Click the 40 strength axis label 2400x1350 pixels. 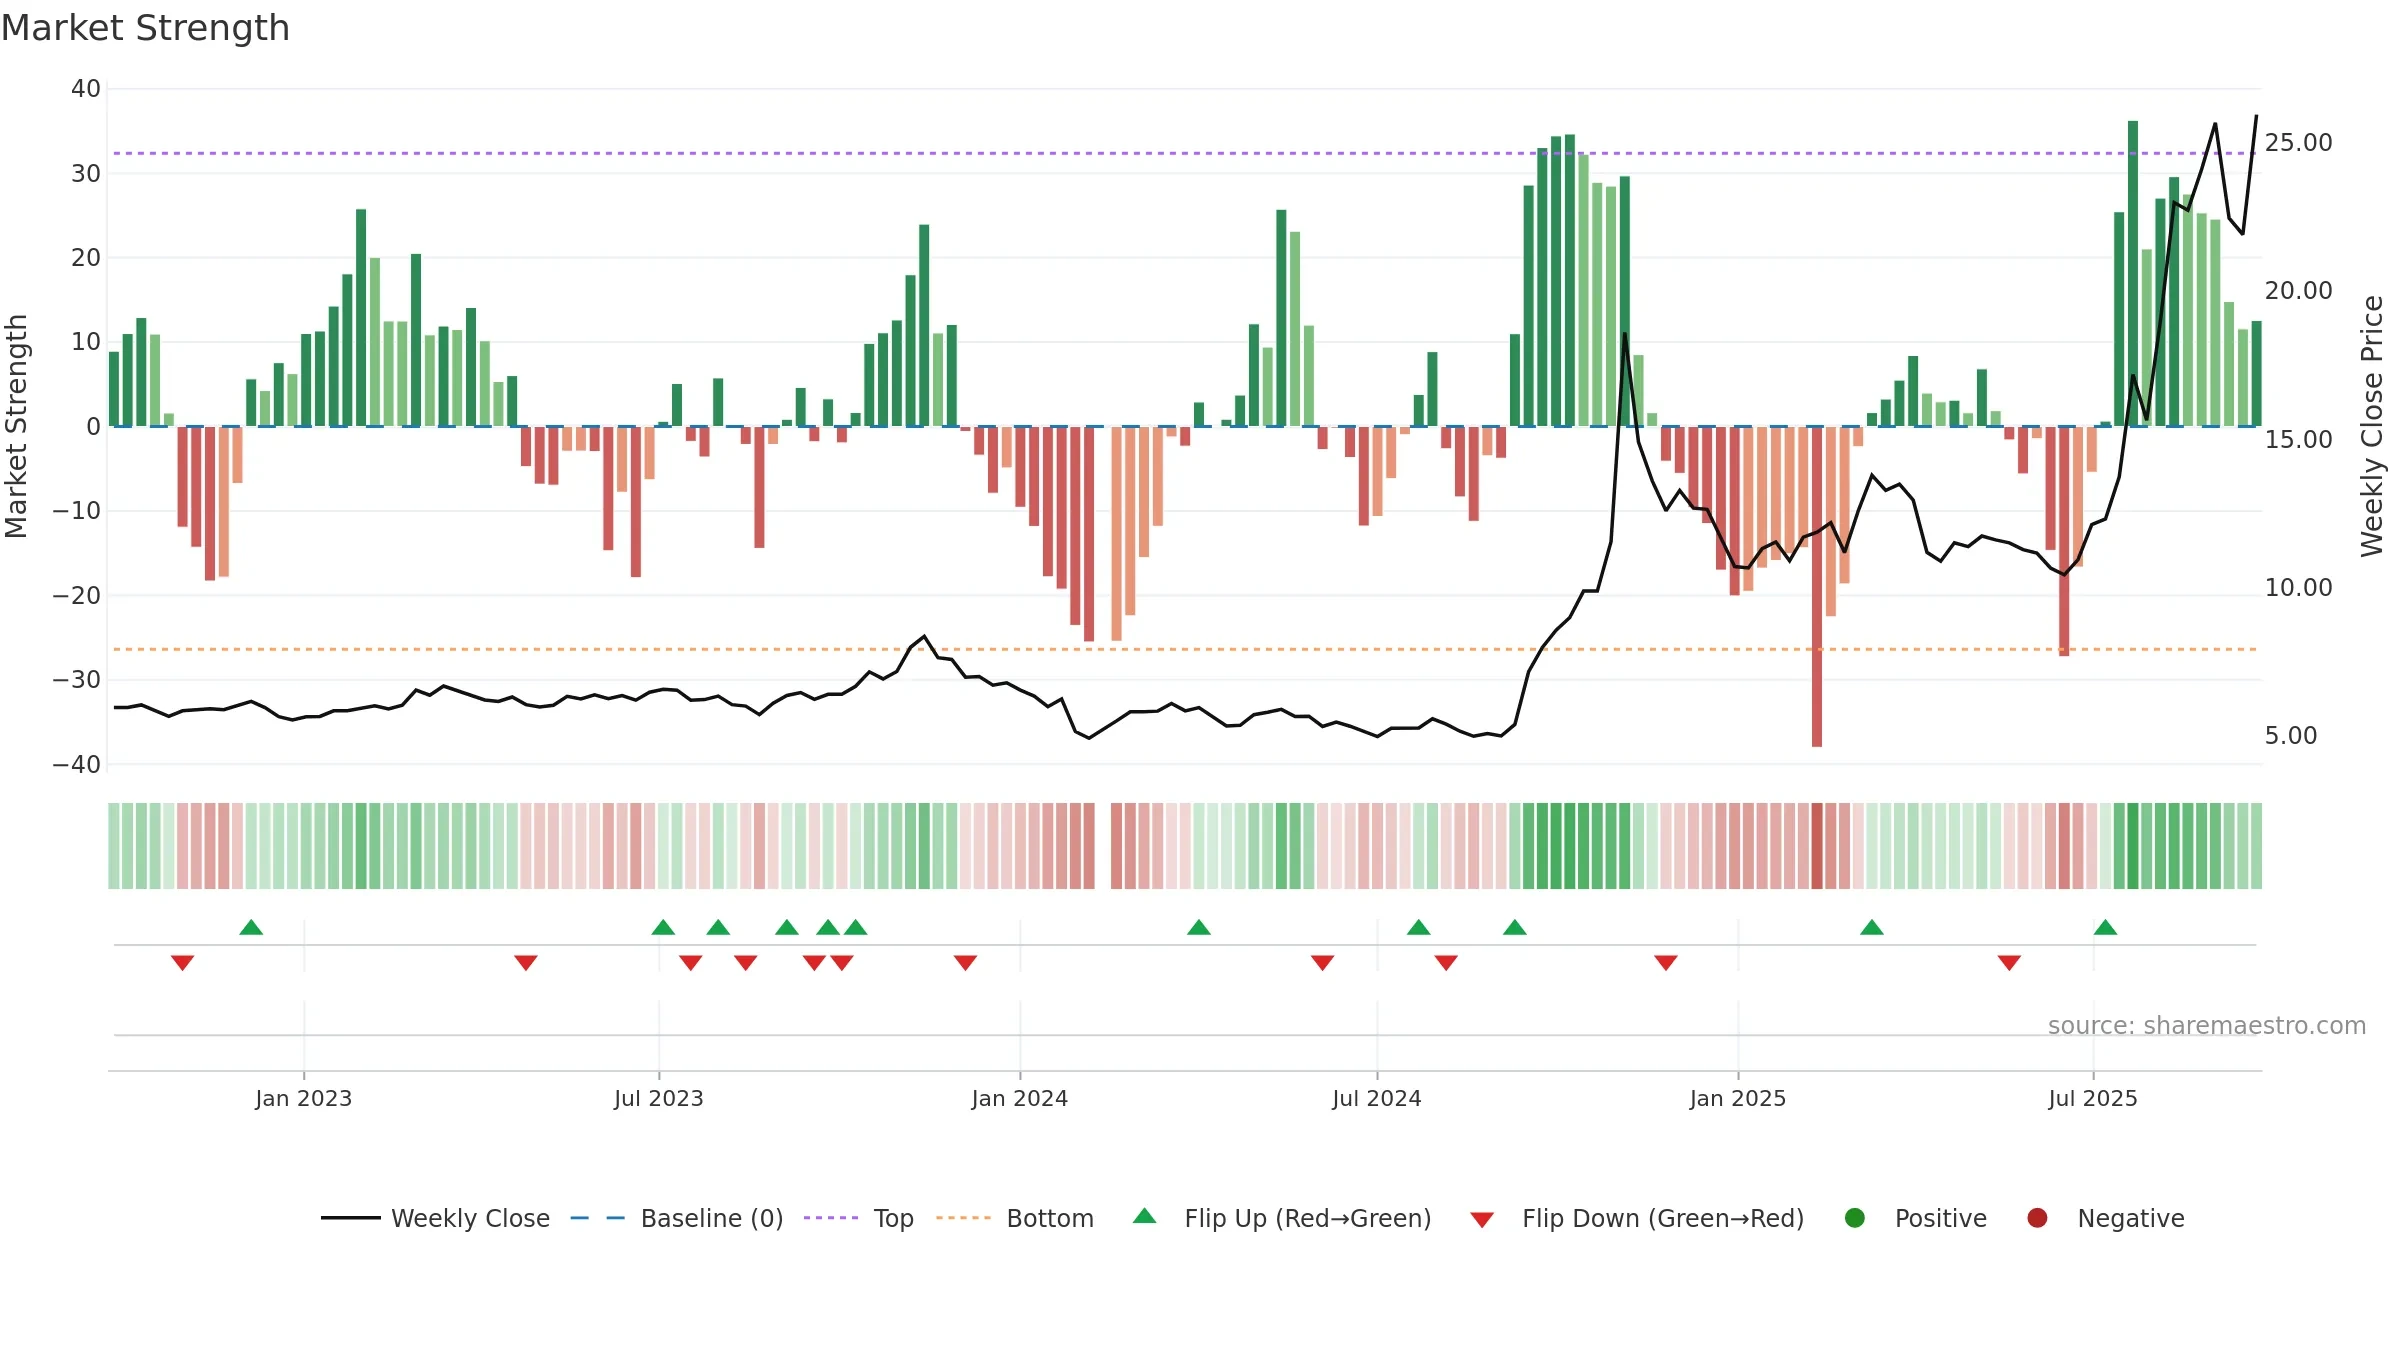tap(86, 88)
